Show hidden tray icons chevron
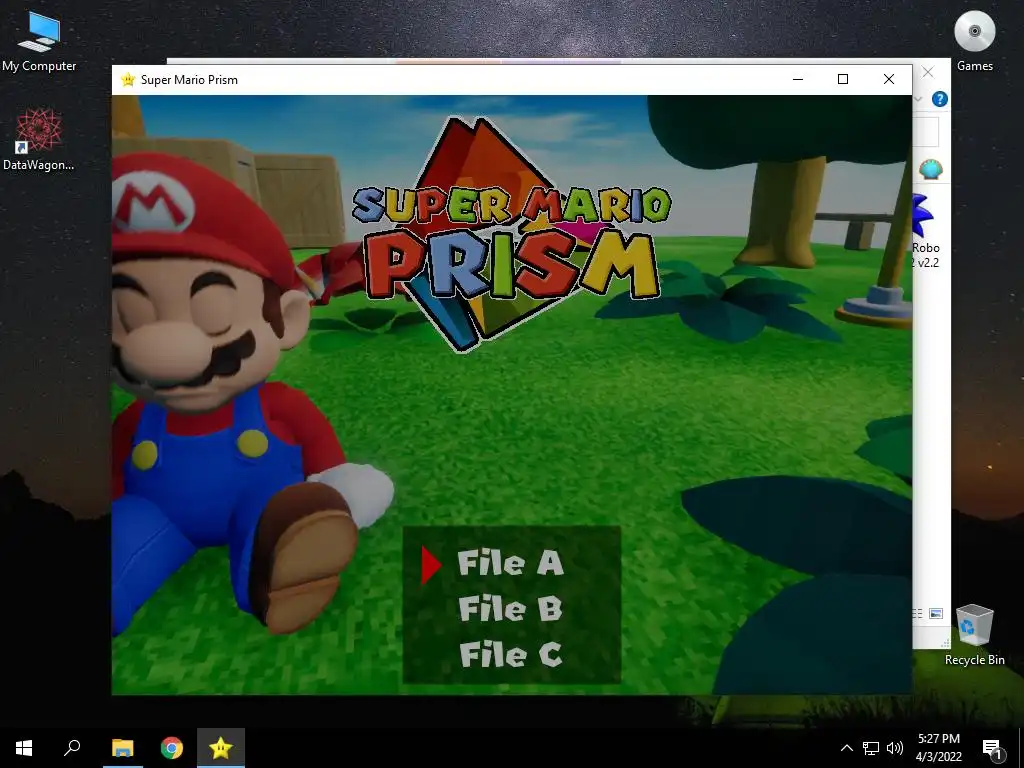 point(846,748)
